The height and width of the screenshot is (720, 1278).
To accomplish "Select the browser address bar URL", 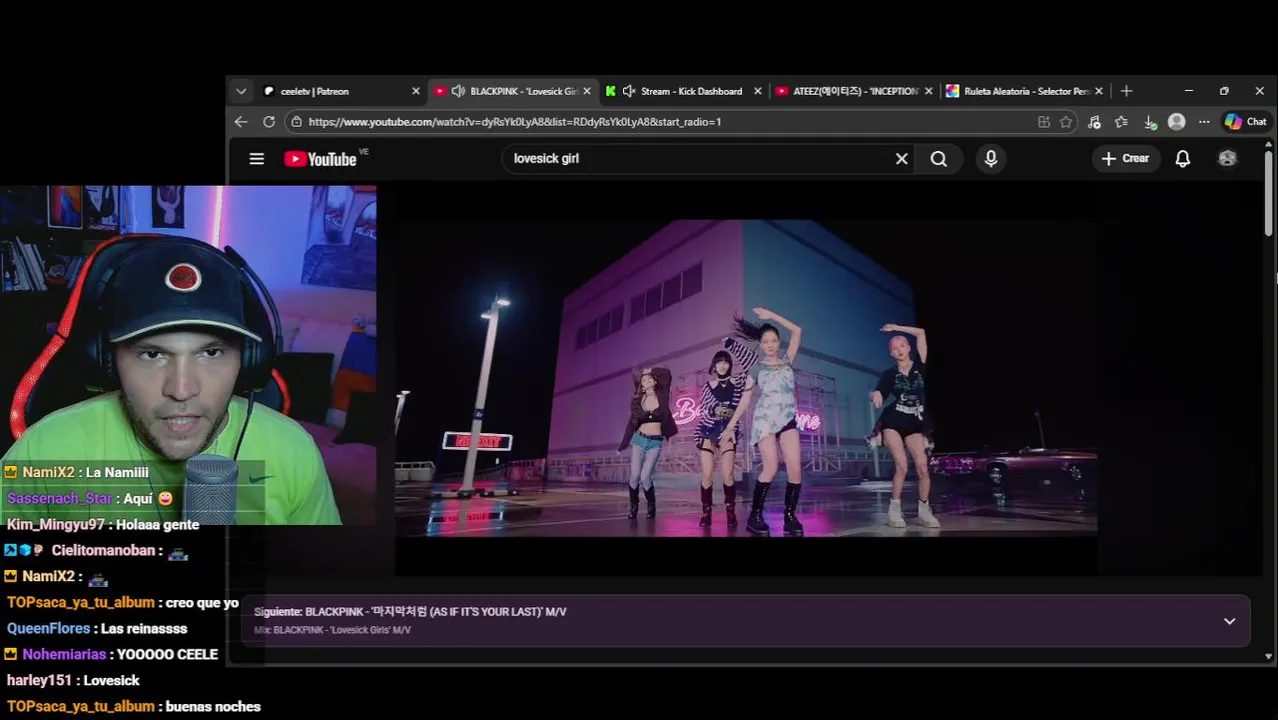I will pyautogui.click(x=514, y=122).
